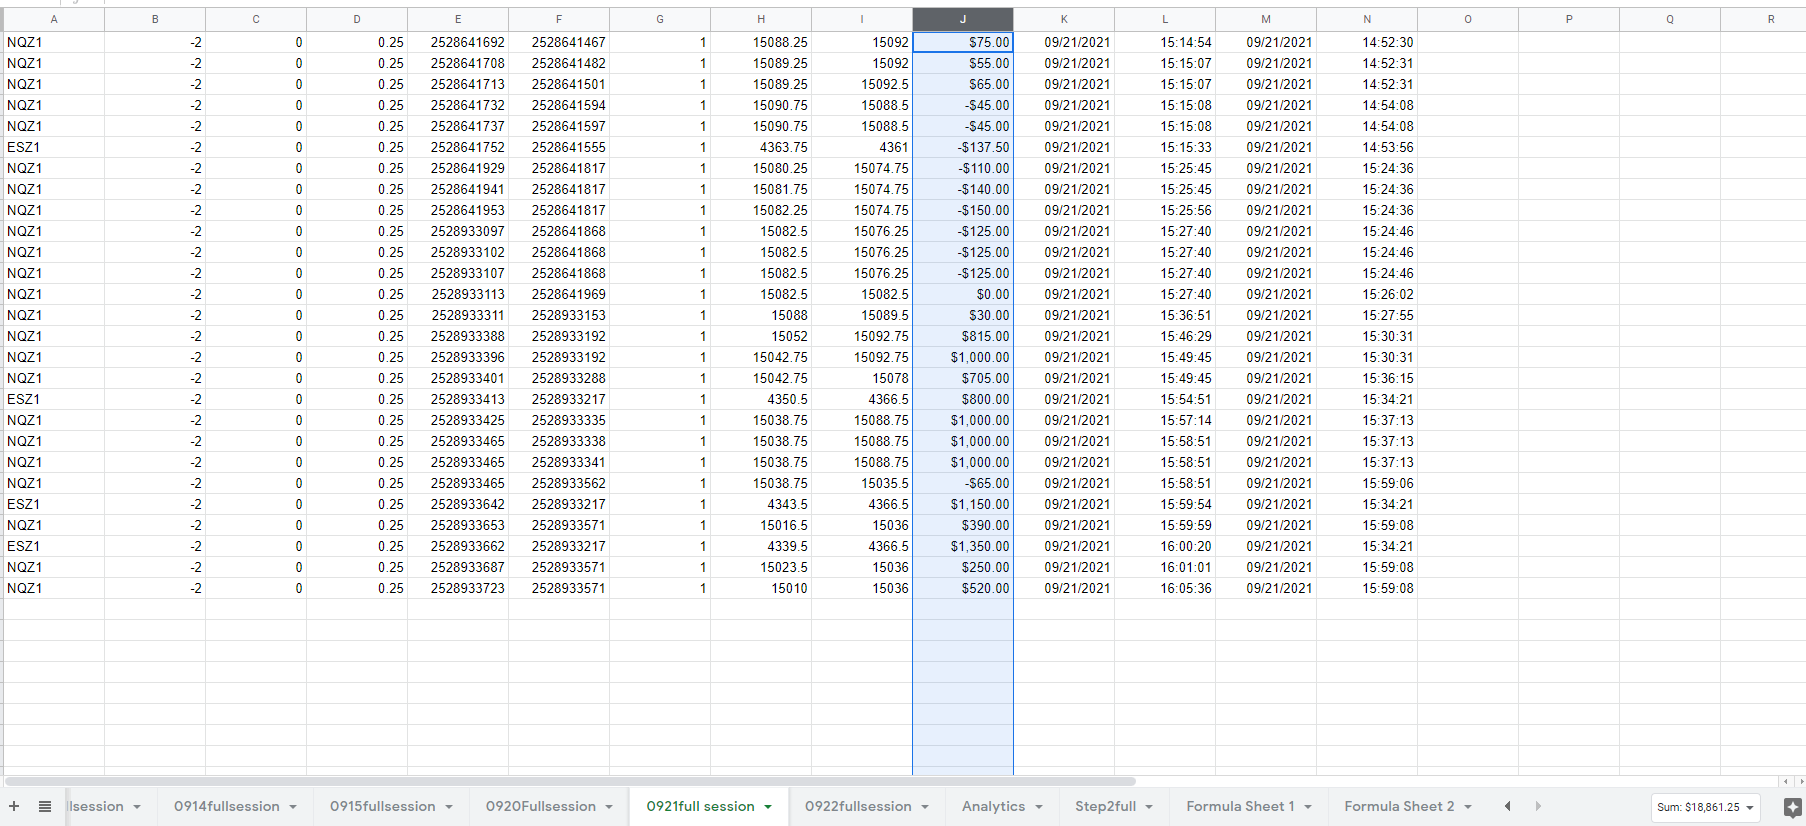Click cell showing $1,350.00
The image size is (1806, 826).
[x=963, y=546]
